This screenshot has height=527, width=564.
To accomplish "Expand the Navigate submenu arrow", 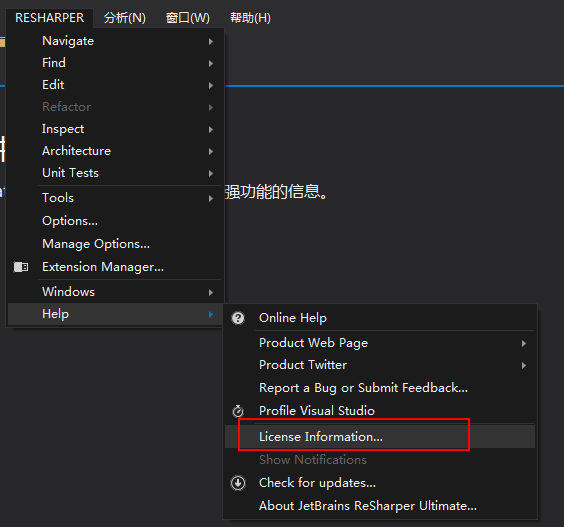I will (x=211, y=42).
